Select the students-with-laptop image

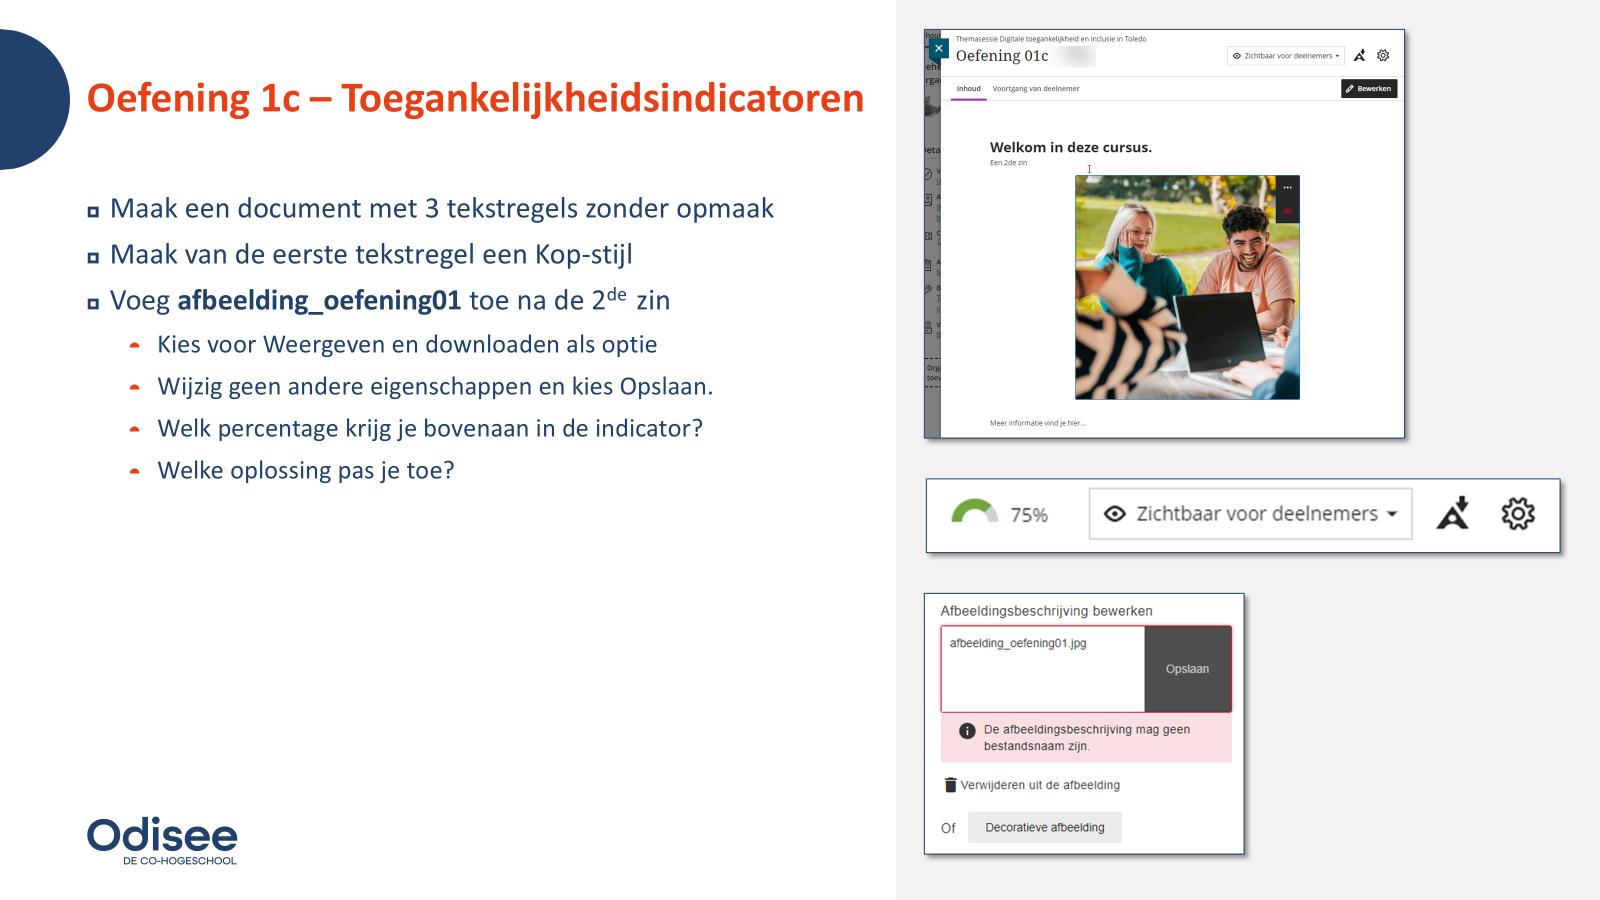point(1187,288)
